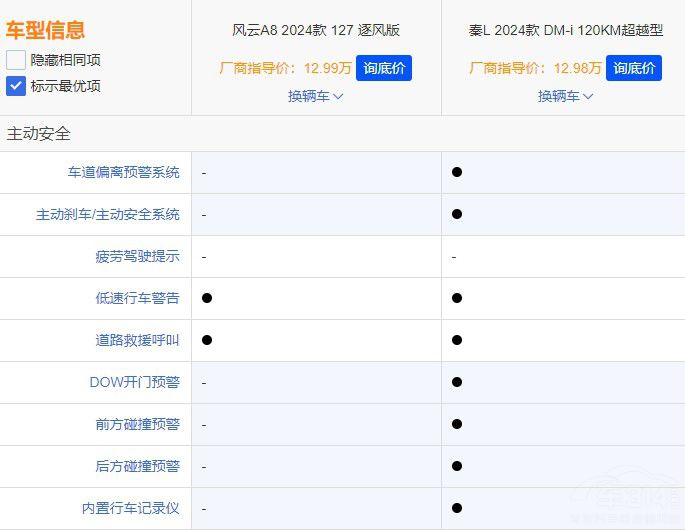This screenshot has height=530, width=685.
Task: Click the 低速行车警告 row label
Action: [138, 298]
